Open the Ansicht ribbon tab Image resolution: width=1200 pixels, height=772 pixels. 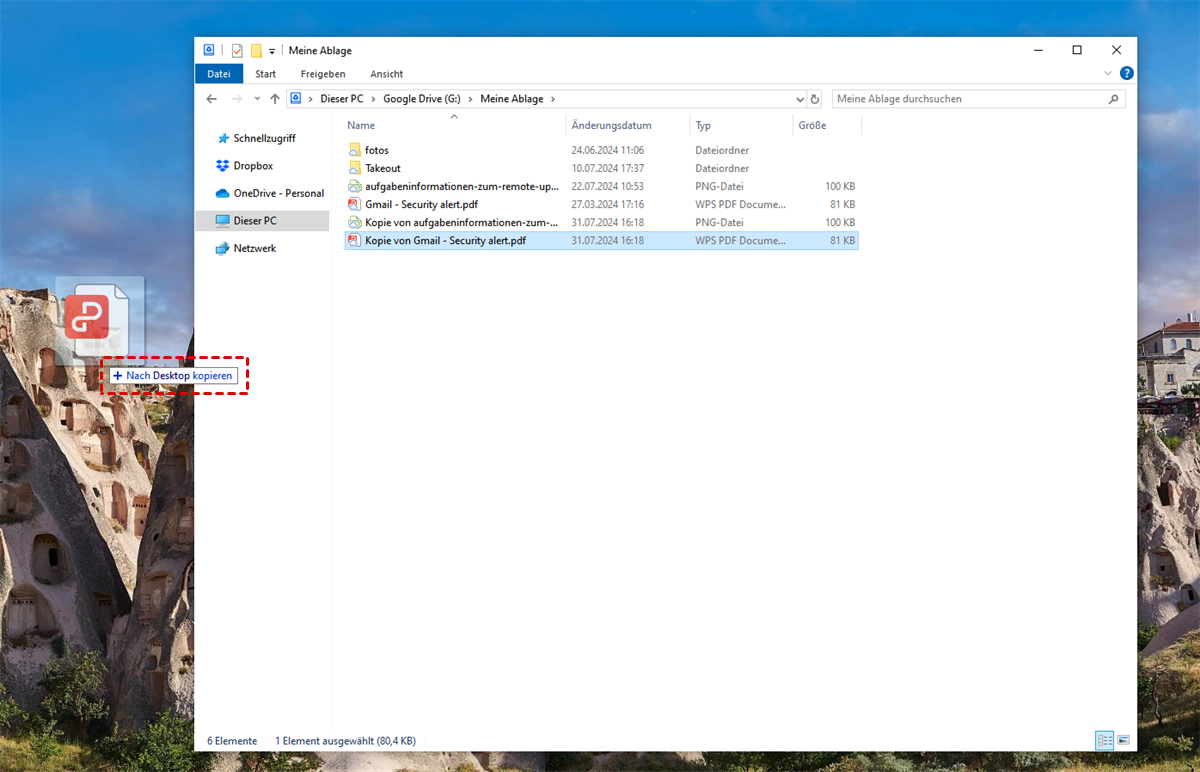pos(386,74)
